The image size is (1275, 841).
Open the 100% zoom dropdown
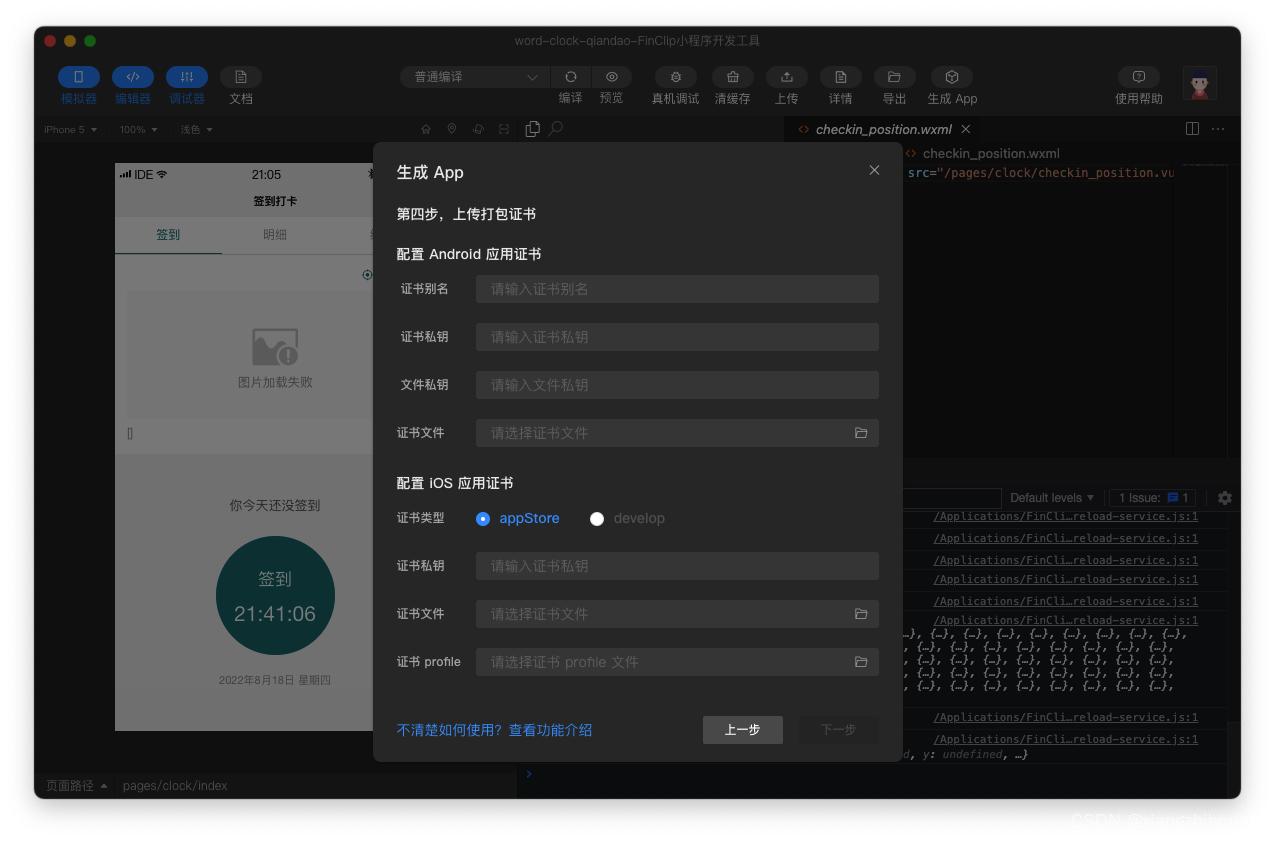(x=139, y=129)
